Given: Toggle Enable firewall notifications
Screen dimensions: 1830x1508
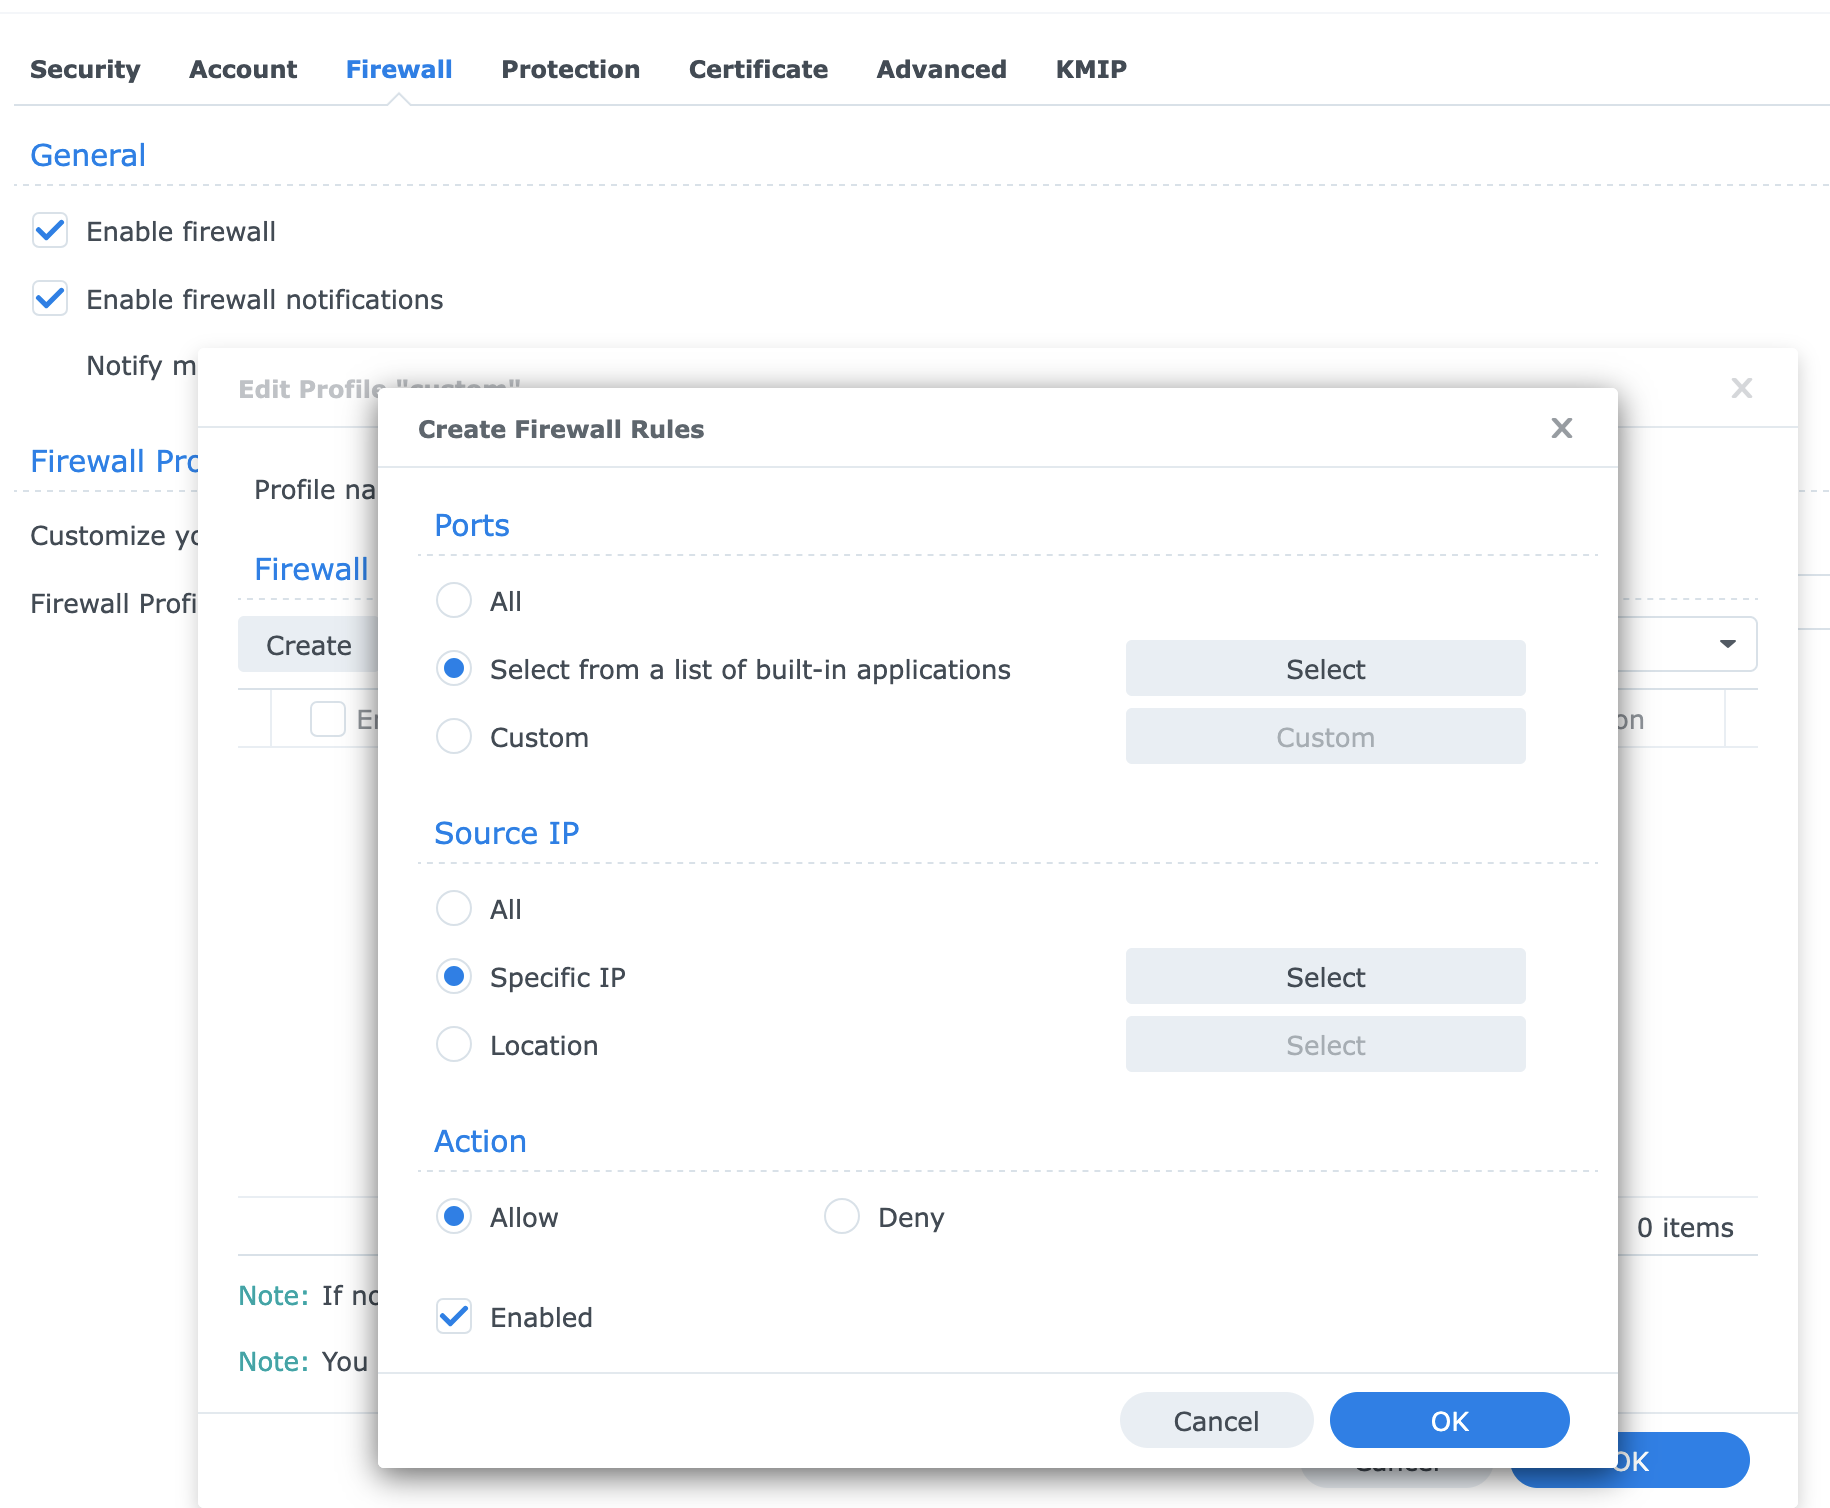Looking at the screenshot, I should point(49,298).
